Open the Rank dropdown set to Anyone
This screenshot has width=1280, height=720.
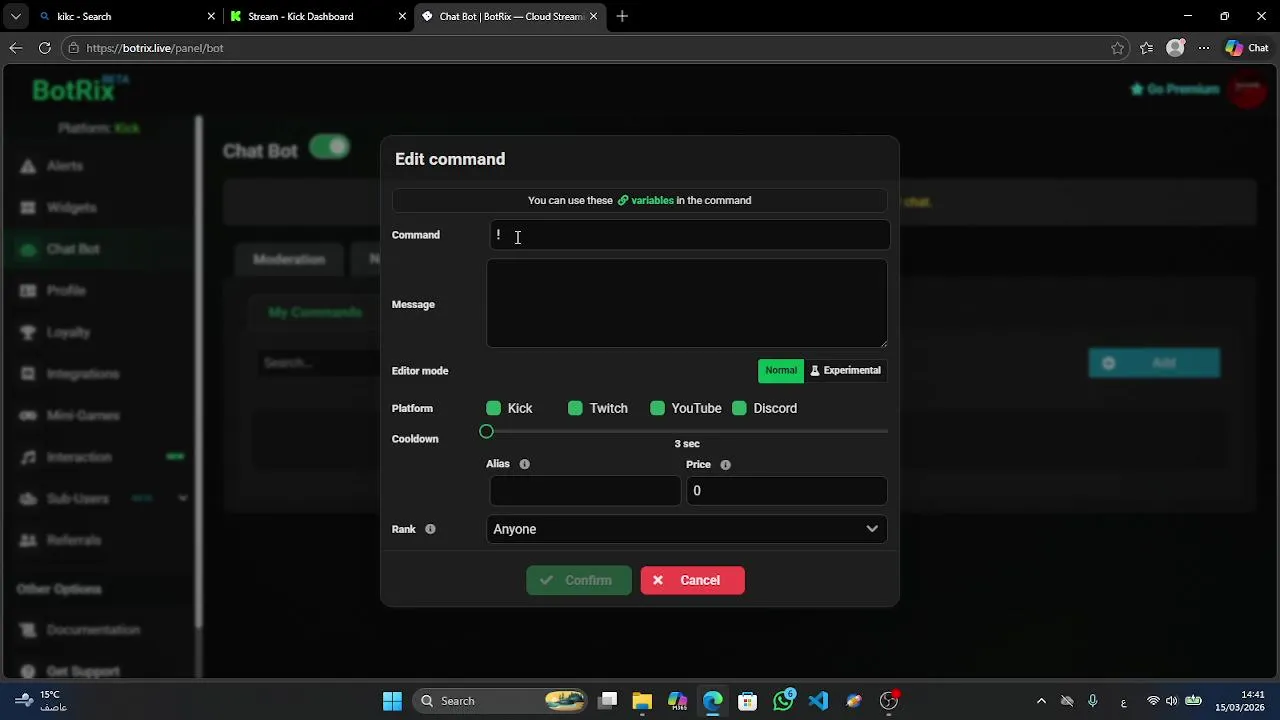point(687,529)
